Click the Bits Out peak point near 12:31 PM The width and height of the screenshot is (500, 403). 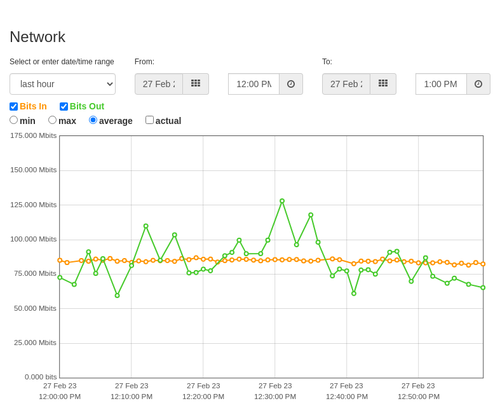[282, 201]
